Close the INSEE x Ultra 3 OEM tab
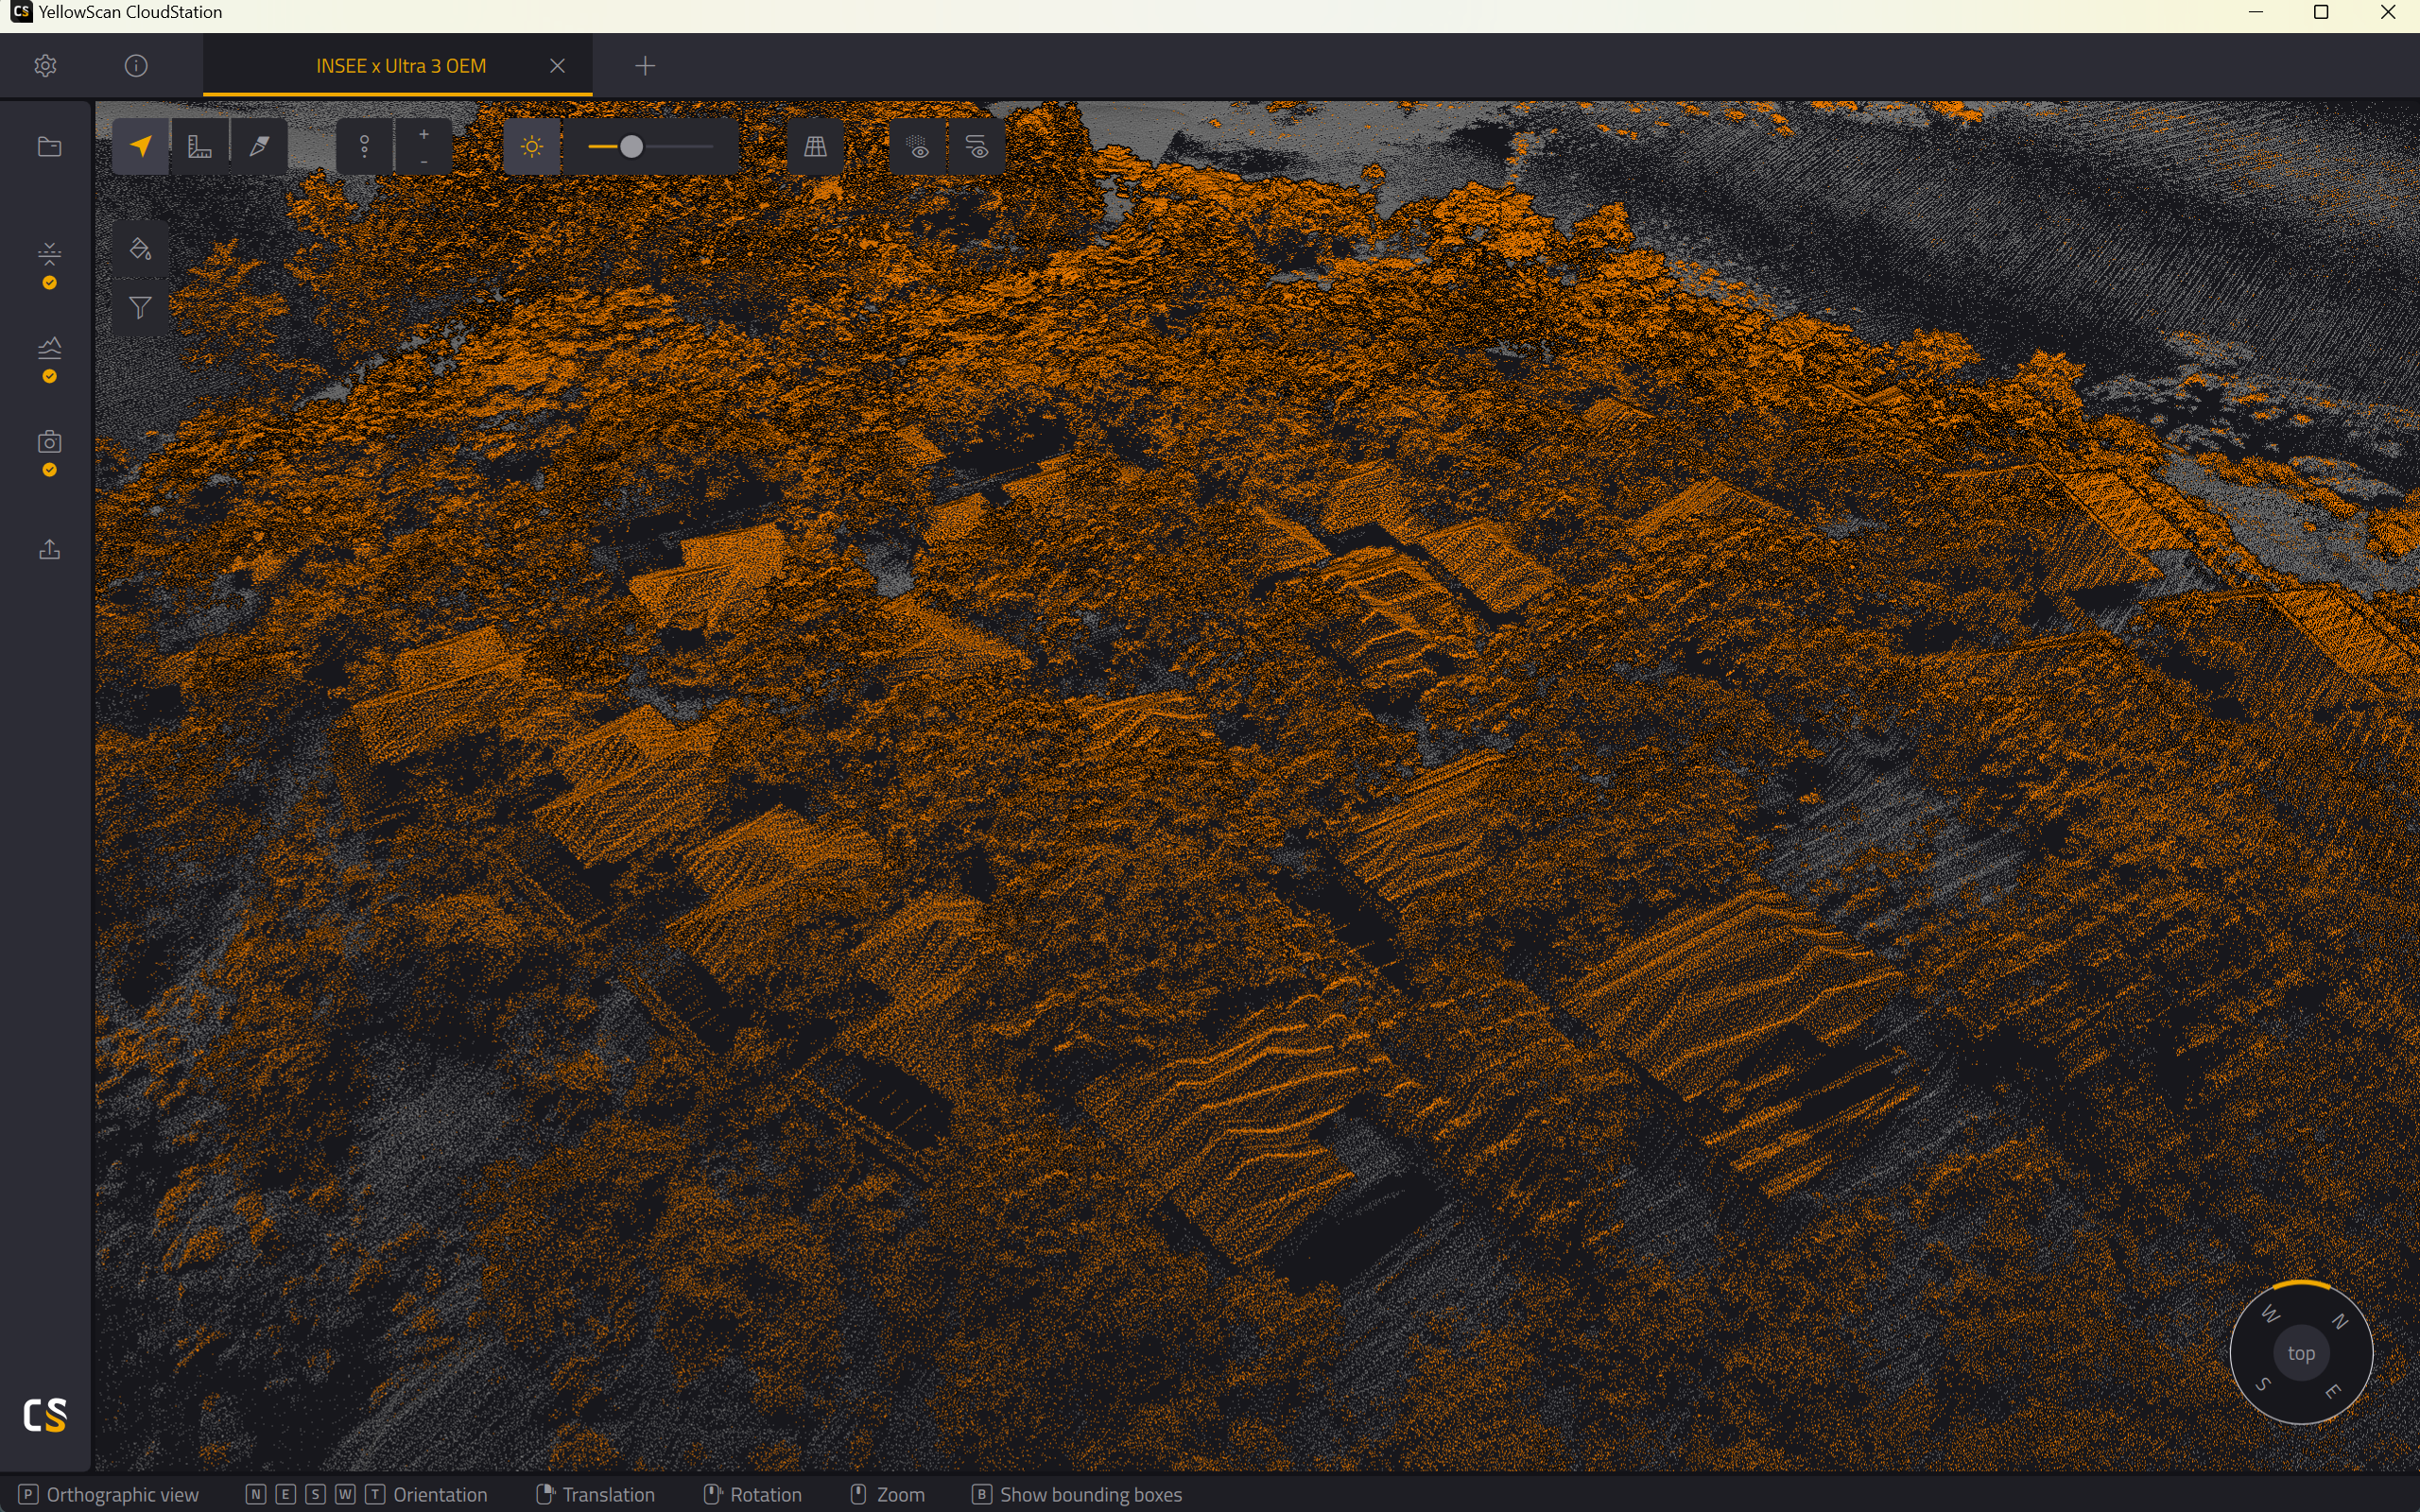 pos(558,66)
